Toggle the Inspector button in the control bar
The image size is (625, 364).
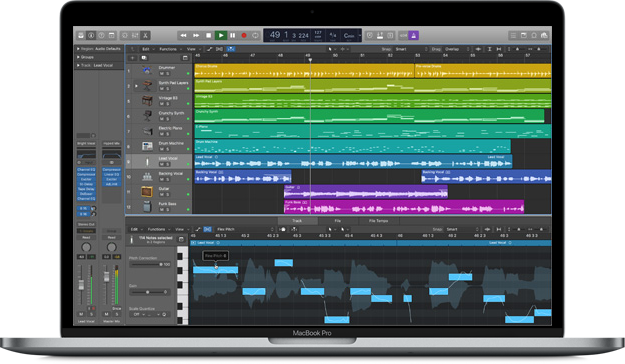point(91,35)
